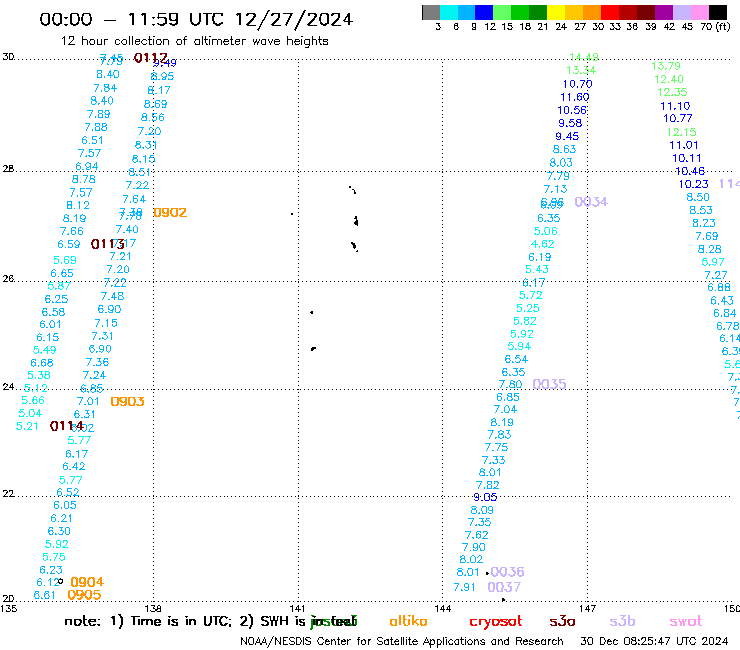Click the cyan swatch in the legend bar

click(x=449, y=12)
